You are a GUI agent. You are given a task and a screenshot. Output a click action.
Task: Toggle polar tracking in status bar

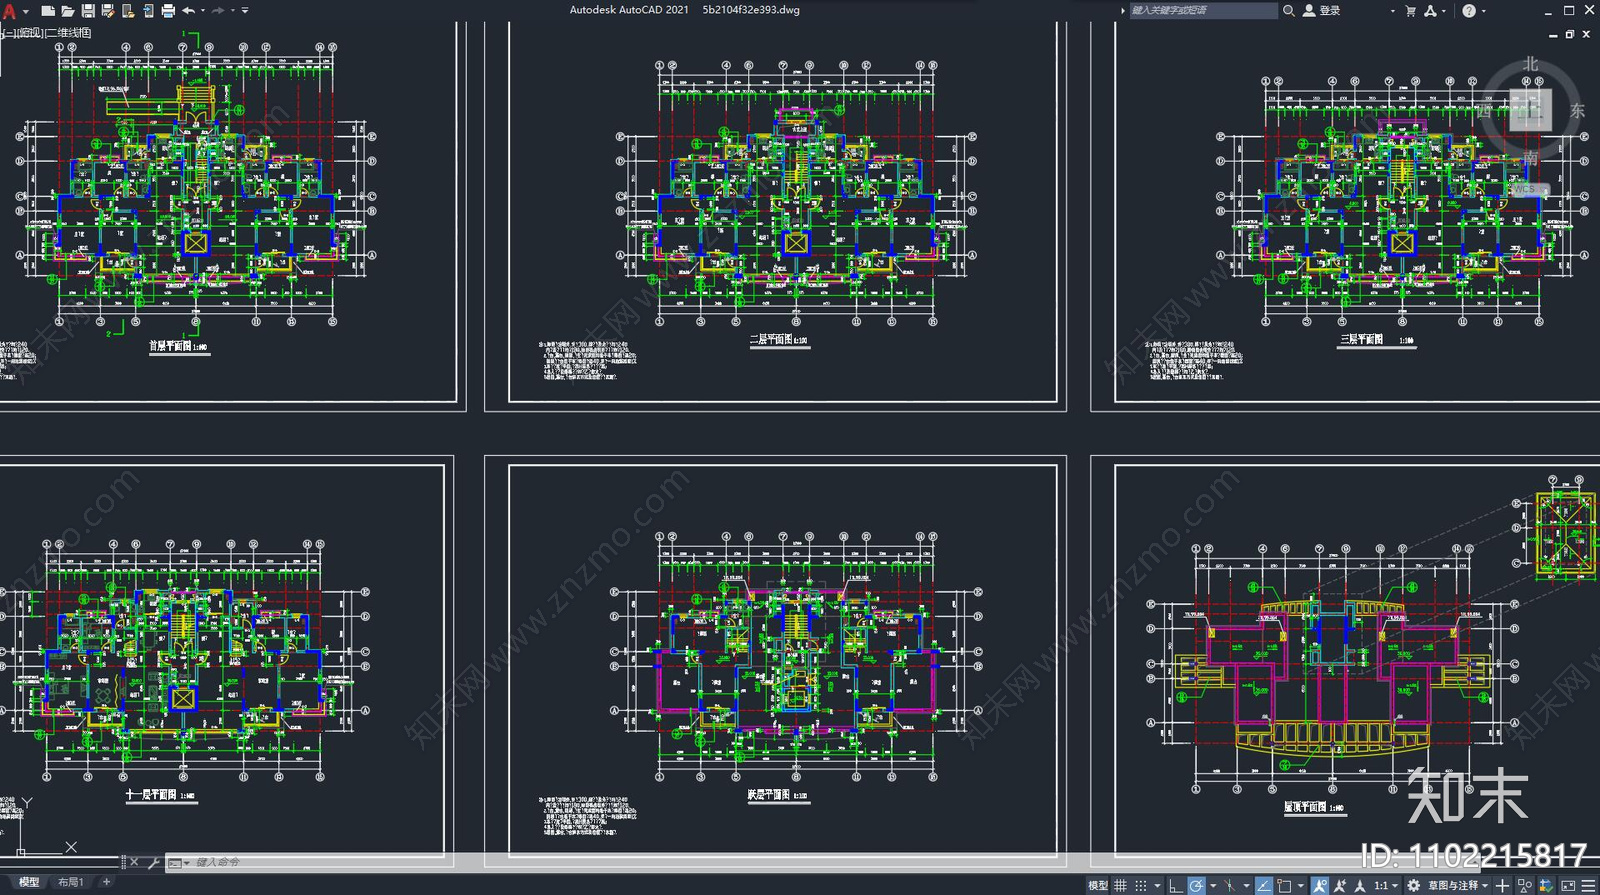click(x=1196, y=886)
